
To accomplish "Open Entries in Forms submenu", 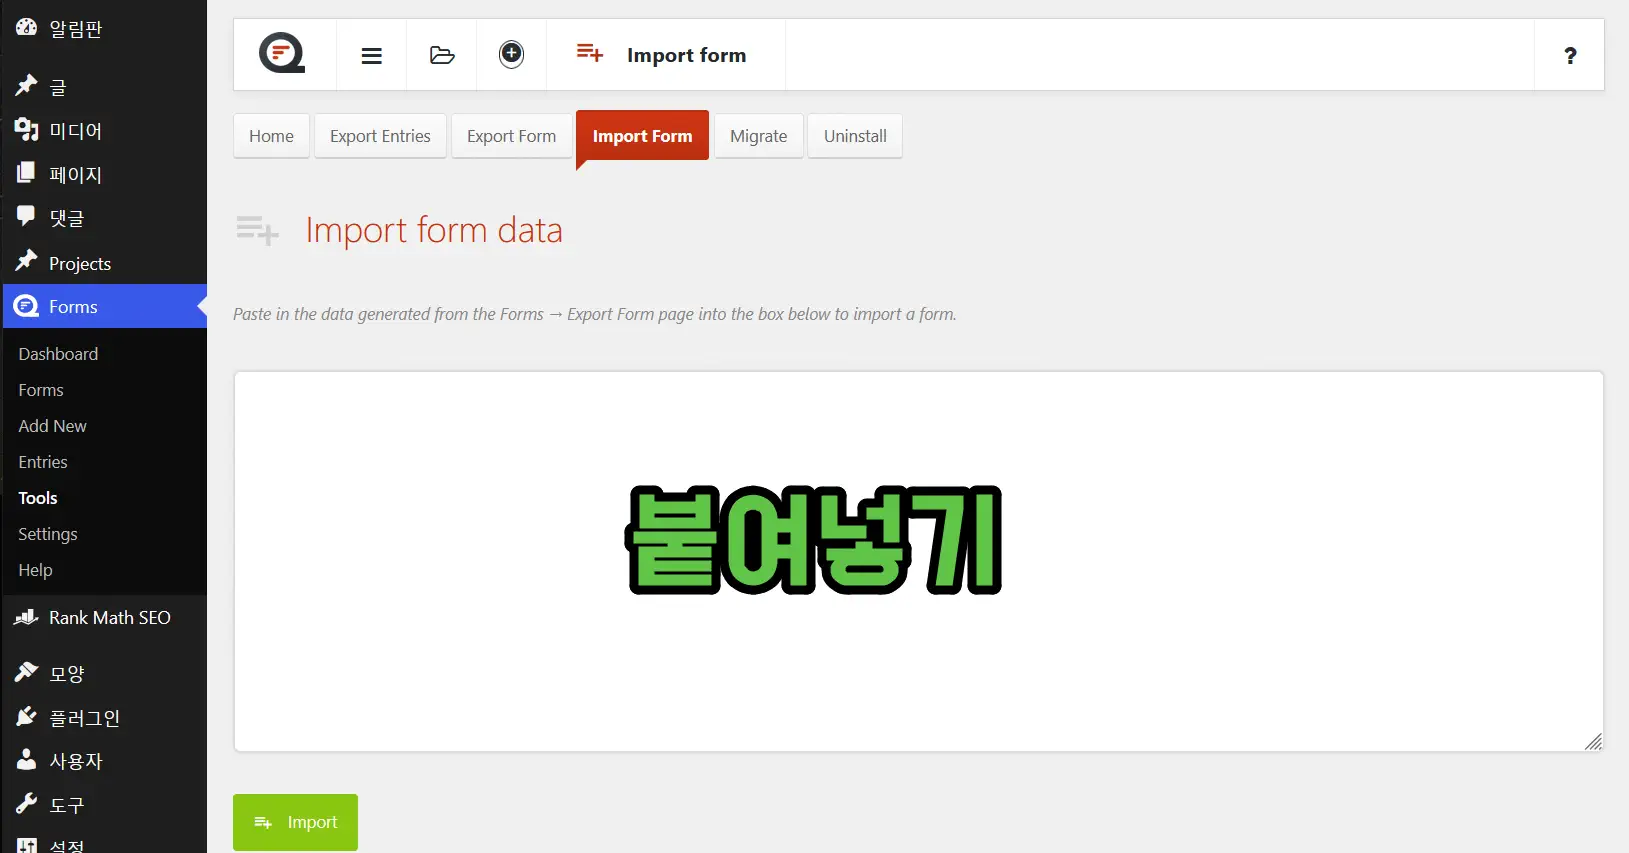I will (x=43, y=462).
